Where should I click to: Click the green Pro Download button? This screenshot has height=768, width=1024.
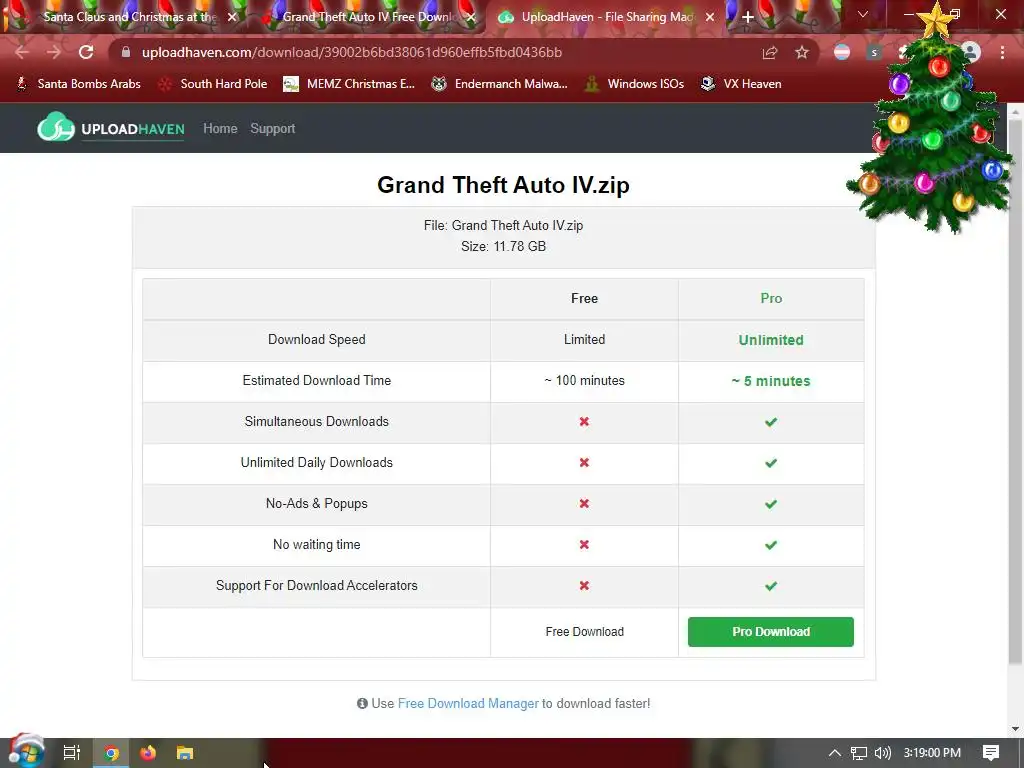click(x=771, y=632)
